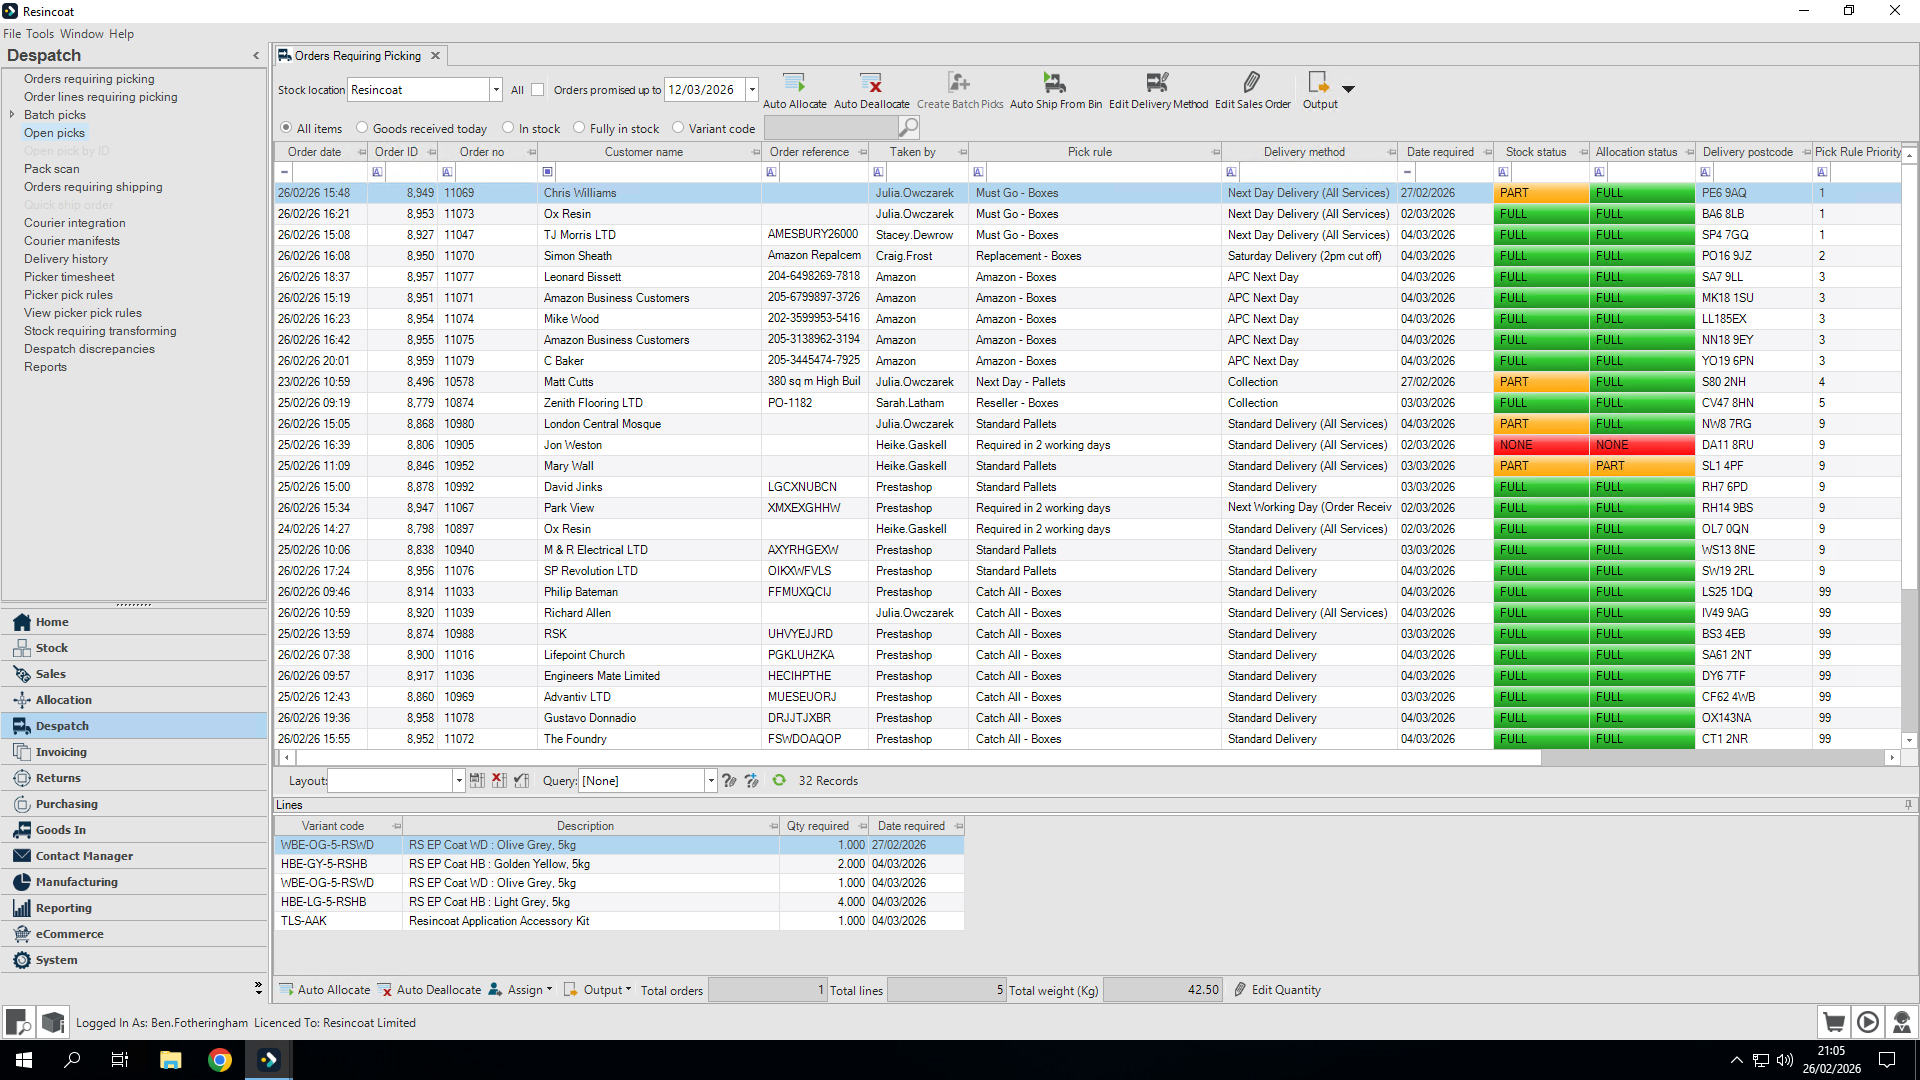Click the Auto Deallocate toolbar icon

[871, 83]
